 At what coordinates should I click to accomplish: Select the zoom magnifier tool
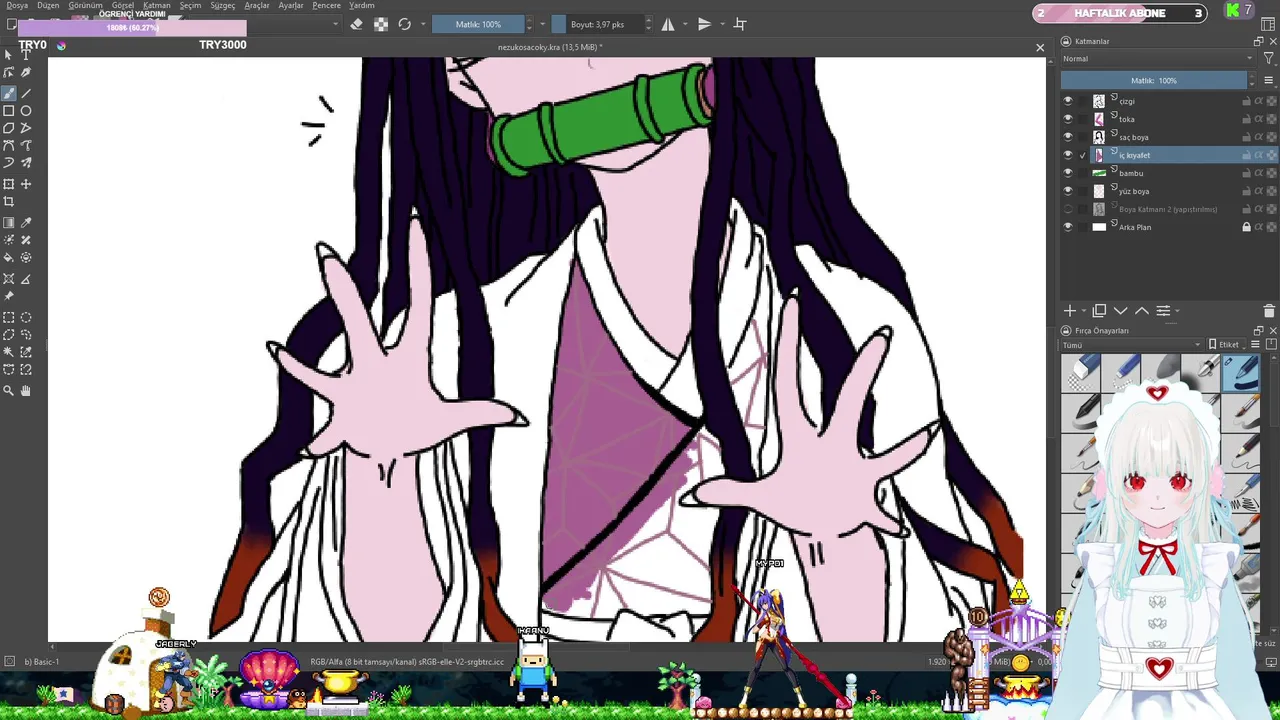tap(9, 391)
